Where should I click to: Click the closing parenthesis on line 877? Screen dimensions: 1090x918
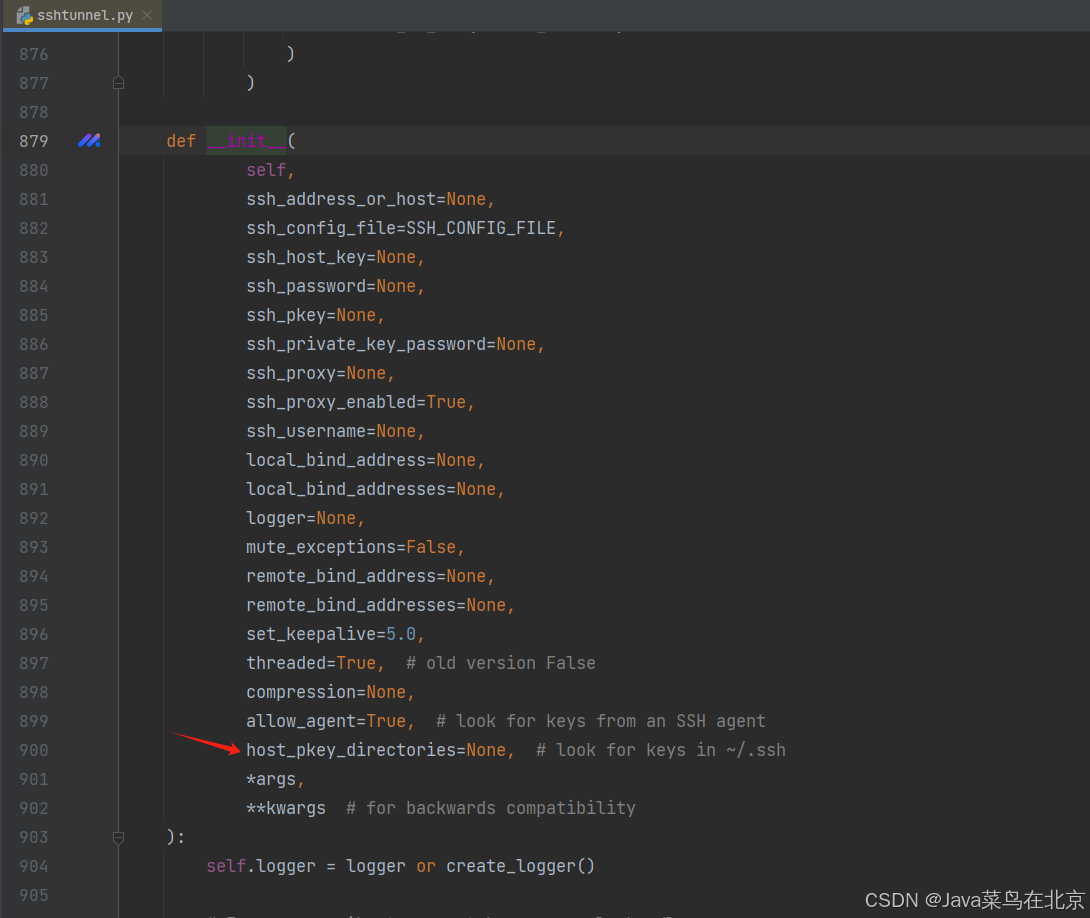tap(251, 83)
